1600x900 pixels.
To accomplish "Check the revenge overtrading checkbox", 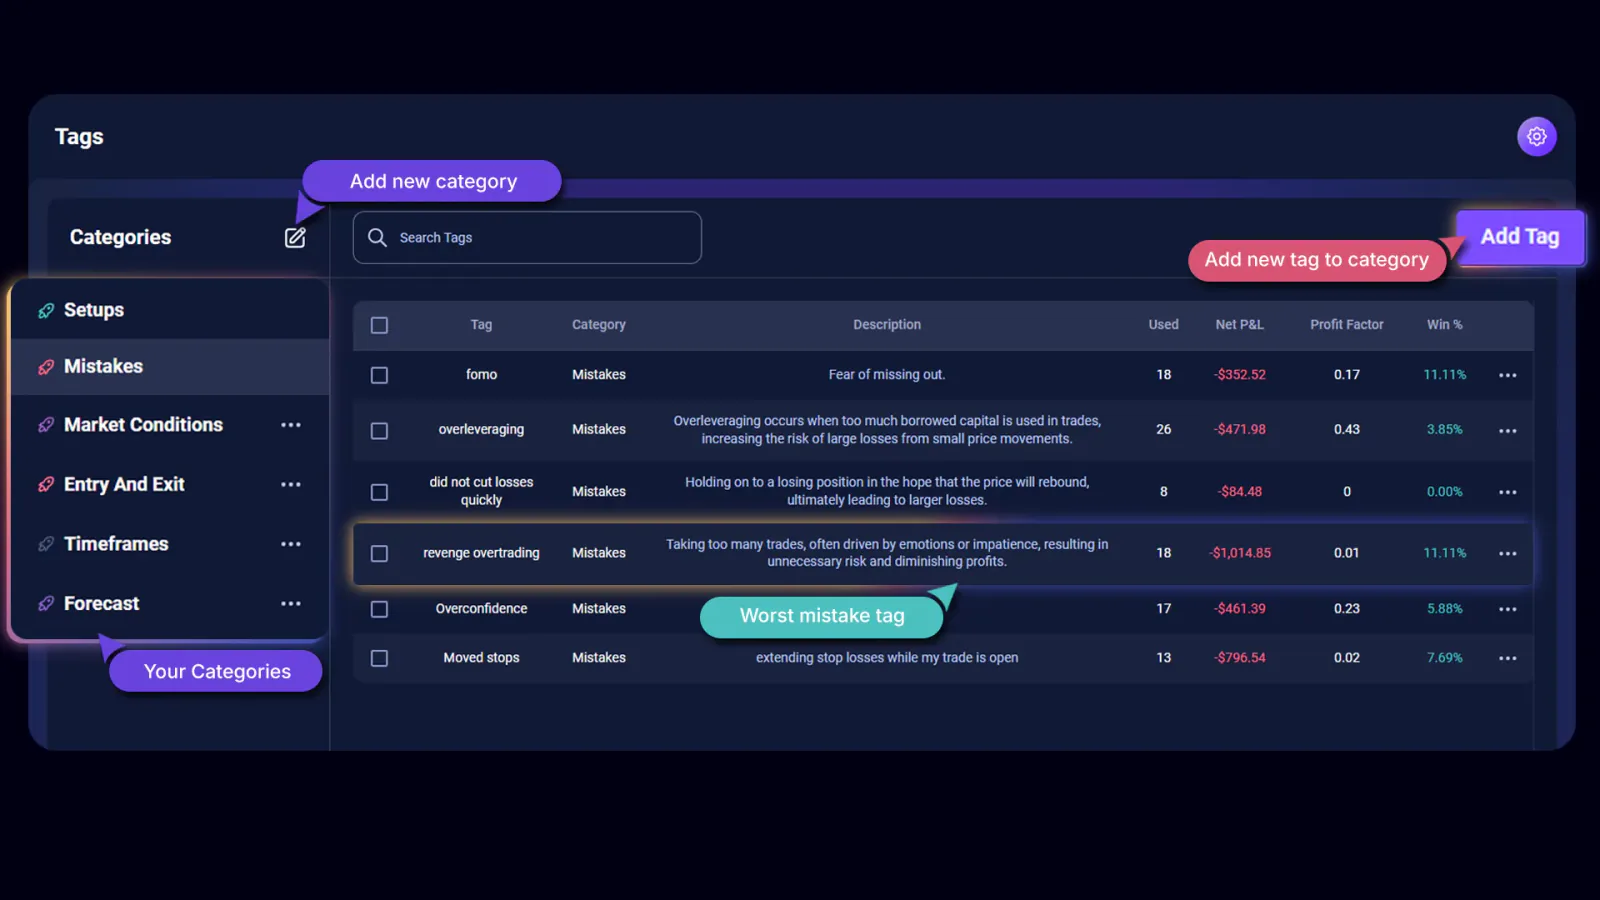I will click(x=379, y=553).
